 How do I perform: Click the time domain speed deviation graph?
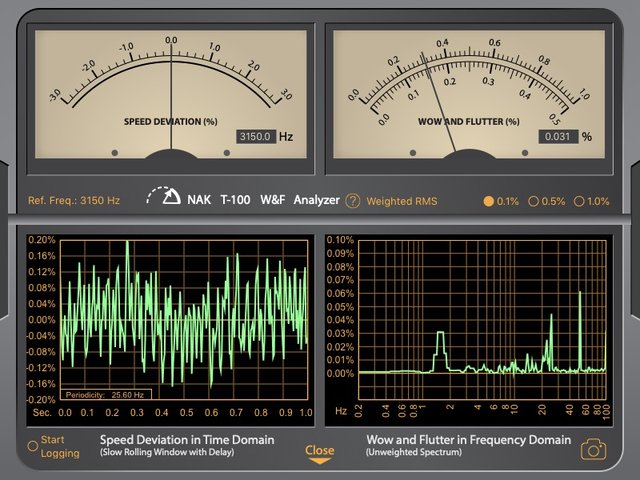click(x=184, y=320)
